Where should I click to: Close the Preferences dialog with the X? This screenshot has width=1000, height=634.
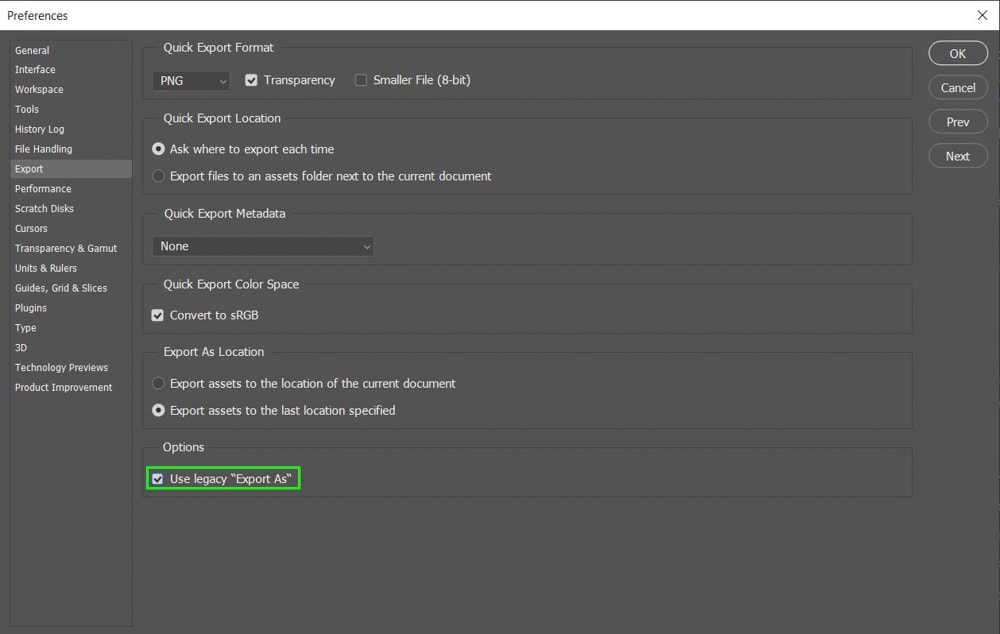[x=982, y=15]
